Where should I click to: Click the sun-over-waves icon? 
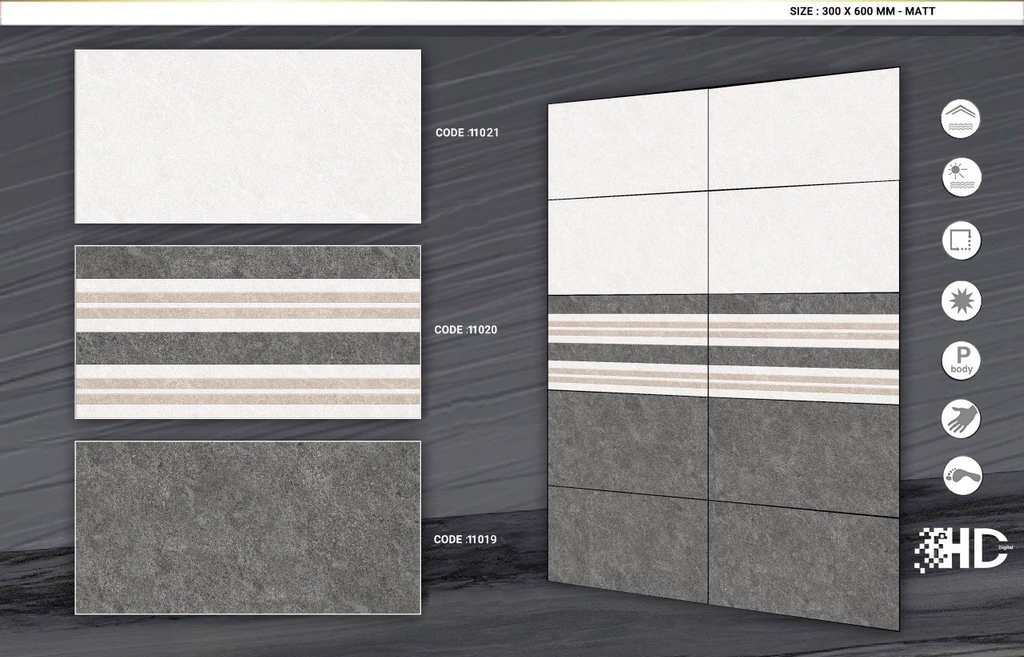(961, 177)
